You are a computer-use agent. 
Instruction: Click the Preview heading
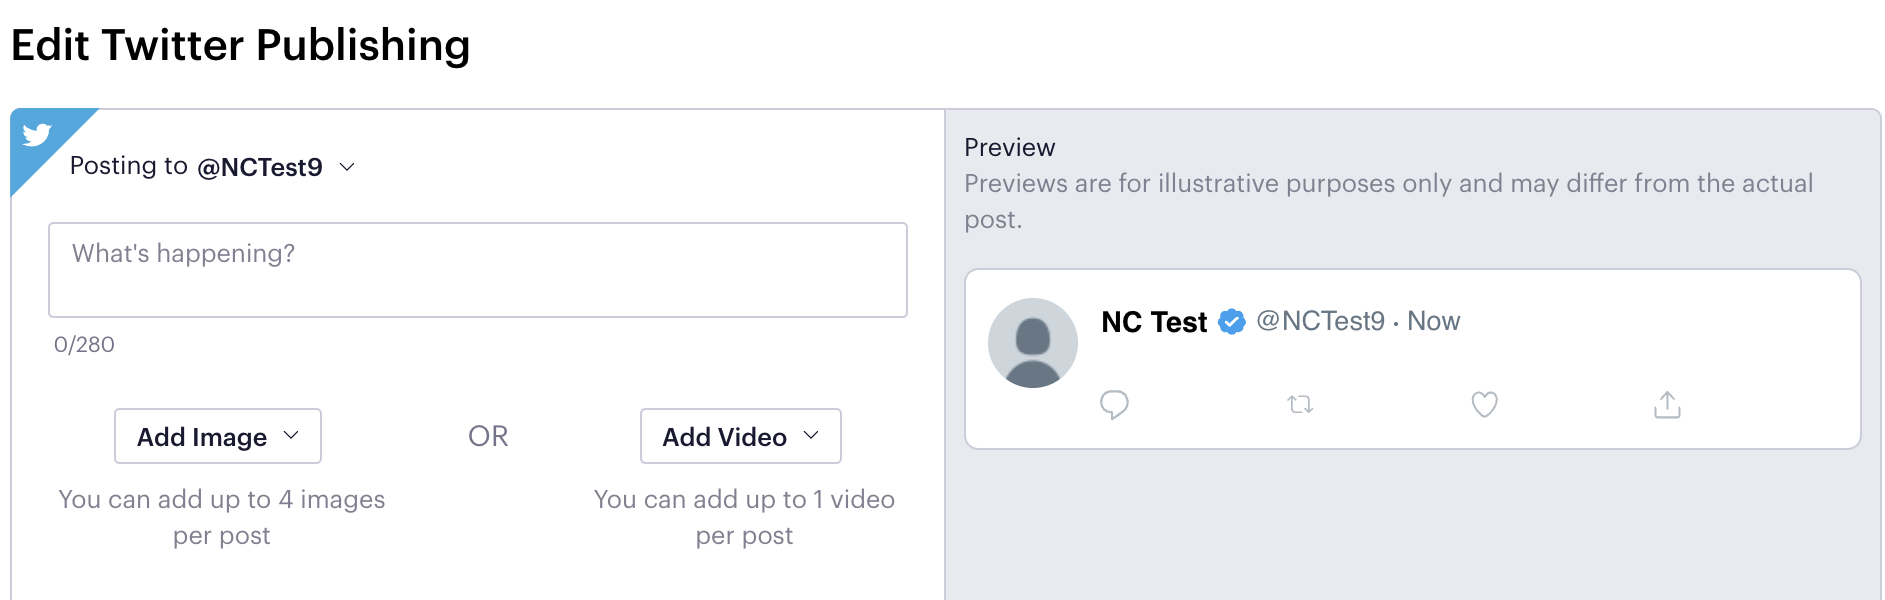click(x=1010, y=147)
